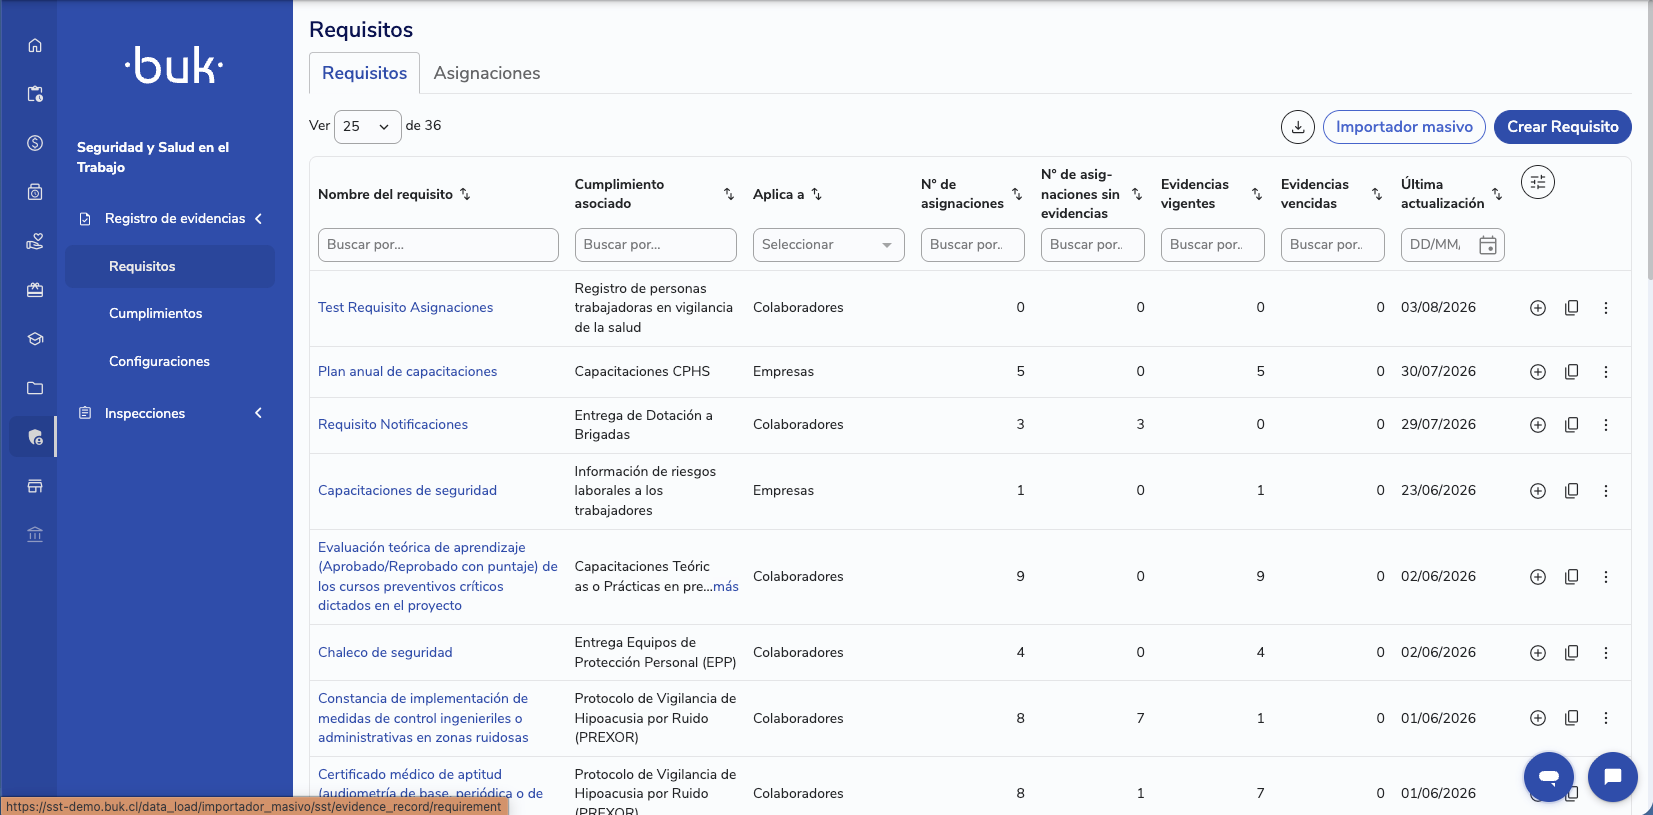Image resolution: width=1653 pixels, height=815 pixels.
Task: Click date cell 23/06/2026
Action: (1438, 491)
